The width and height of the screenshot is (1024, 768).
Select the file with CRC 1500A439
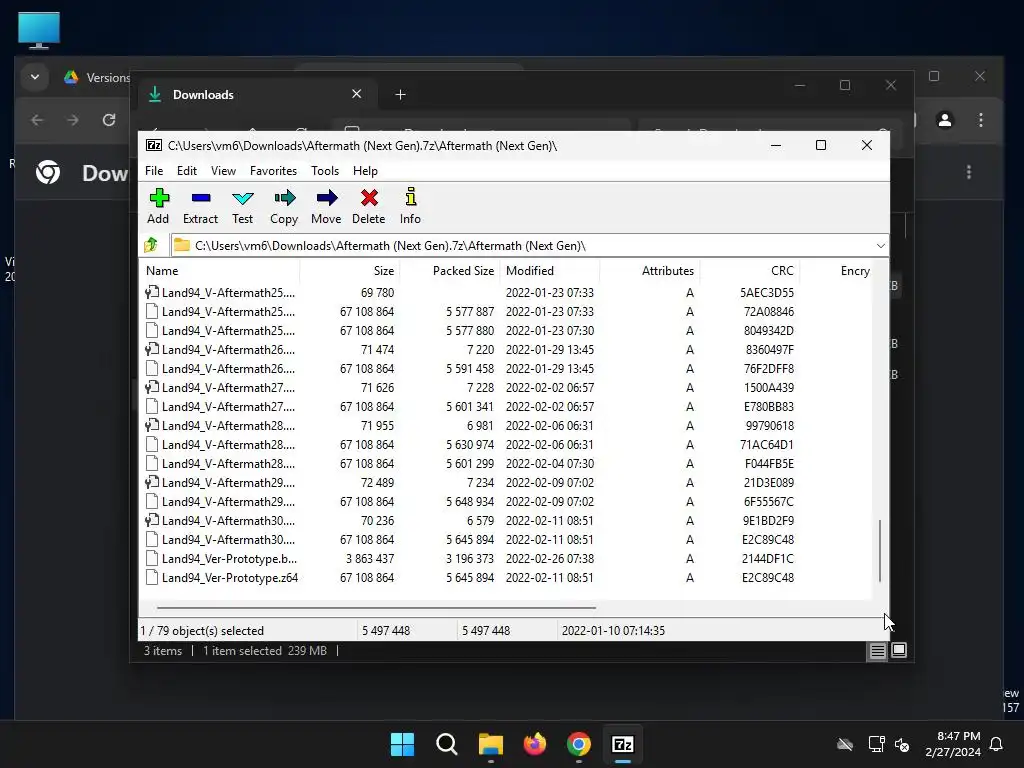click(x=505, y=387)
